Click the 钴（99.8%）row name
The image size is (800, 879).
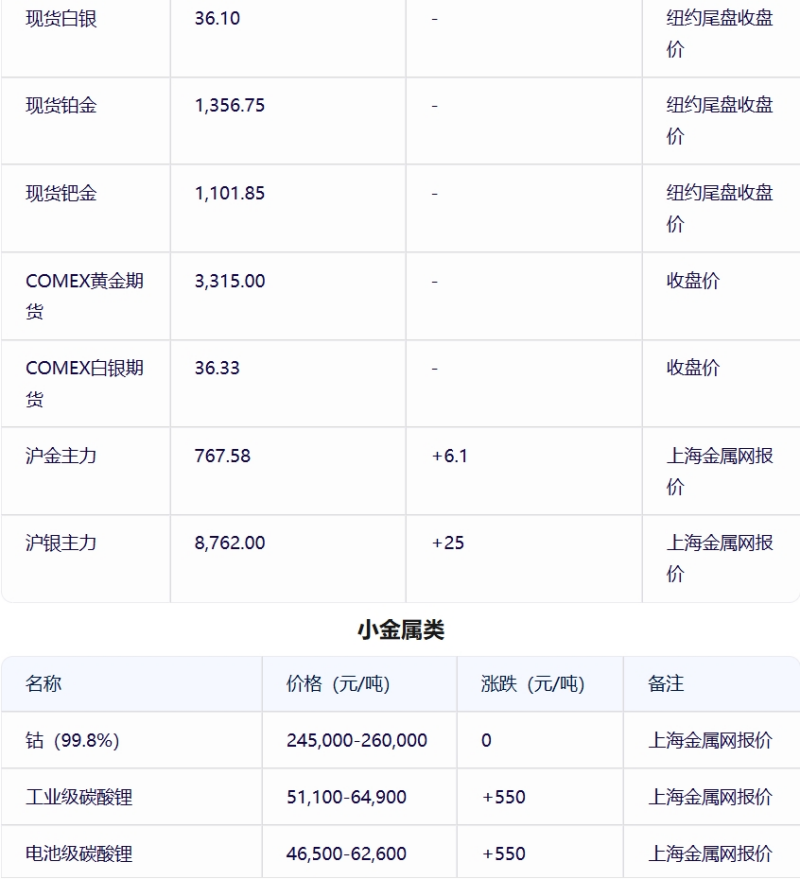(73, 741)
